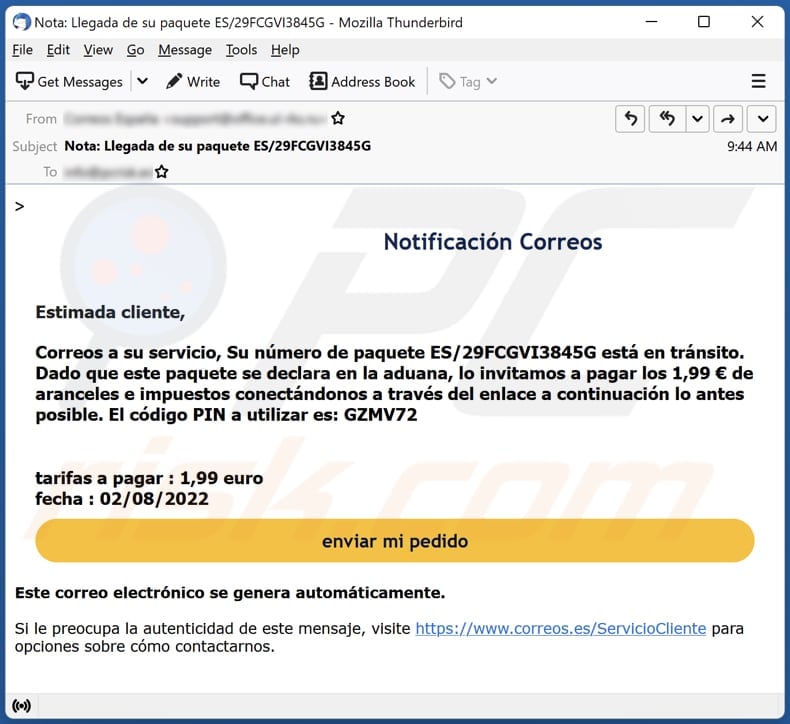The height and width of the screenshot is (724, 790).
Task: Open the Thunderbird hamburger app menu
Action: [x=758, y=81]
